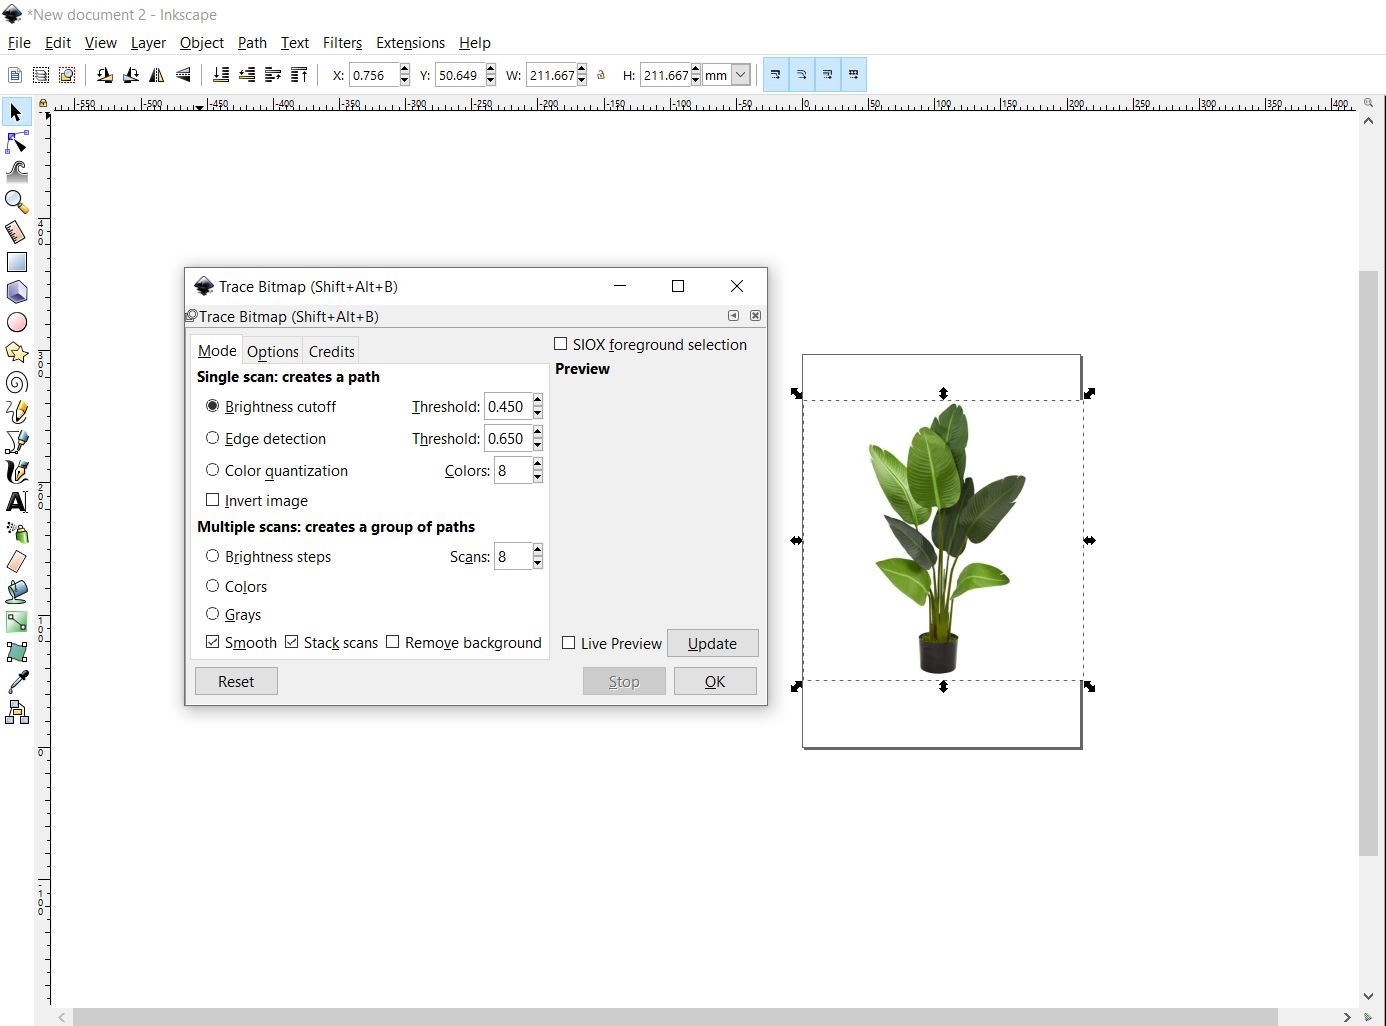The image size is (1386, 1026).
Task: Select the Dropper color picker tool
Action: coord(16,682)
